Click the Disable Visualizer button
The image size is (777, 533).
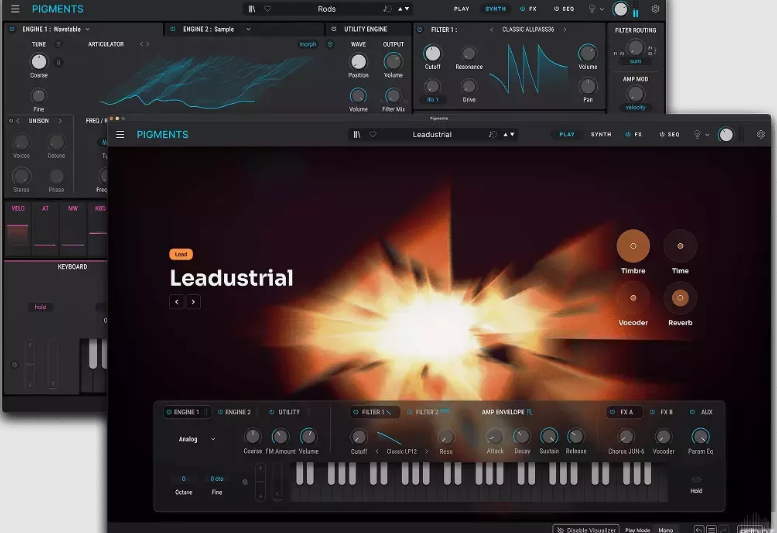586,529
